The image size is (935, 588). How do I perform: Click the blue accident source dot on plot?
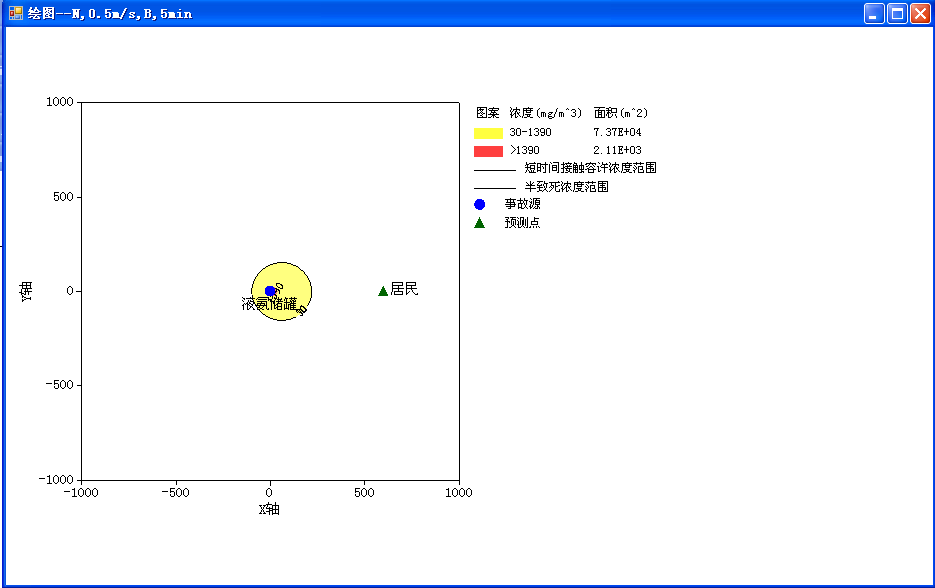point(270,291)
